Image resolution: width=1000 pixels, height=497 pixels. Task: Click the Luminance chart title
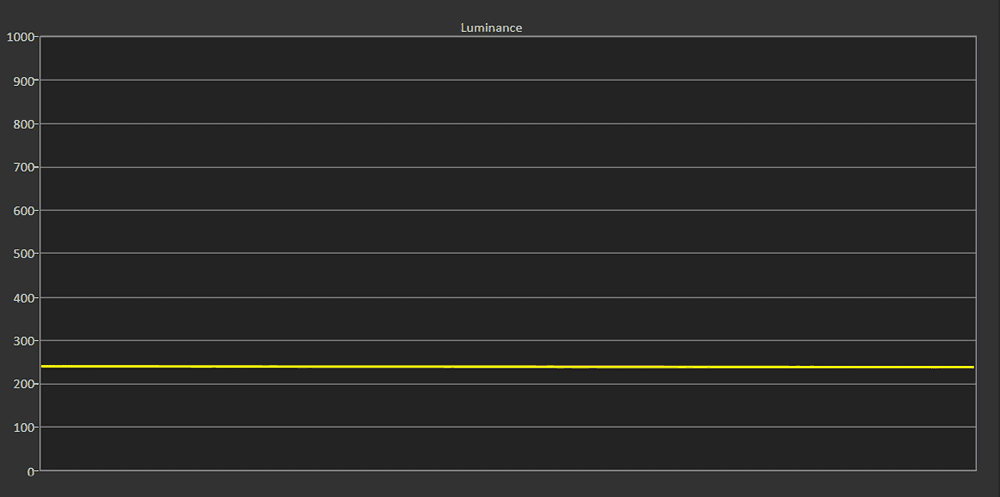[x=491, y=28]
